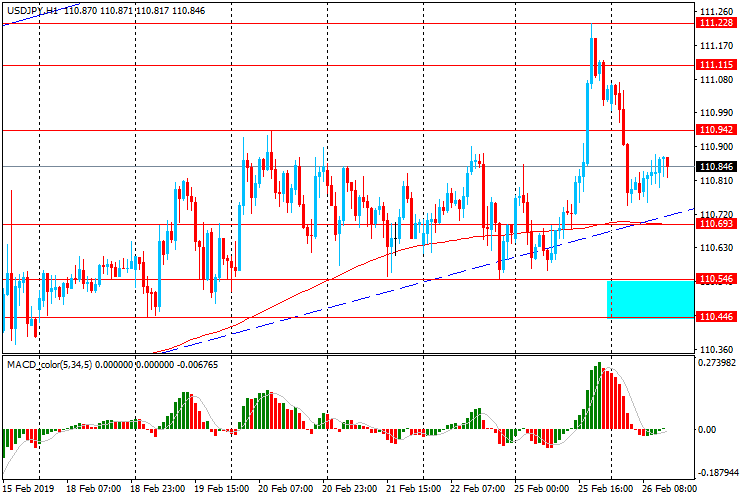Screen dimensions: 740x500
Task: Click the tallest green MACD histogram bar
Action: pos(599,396)
